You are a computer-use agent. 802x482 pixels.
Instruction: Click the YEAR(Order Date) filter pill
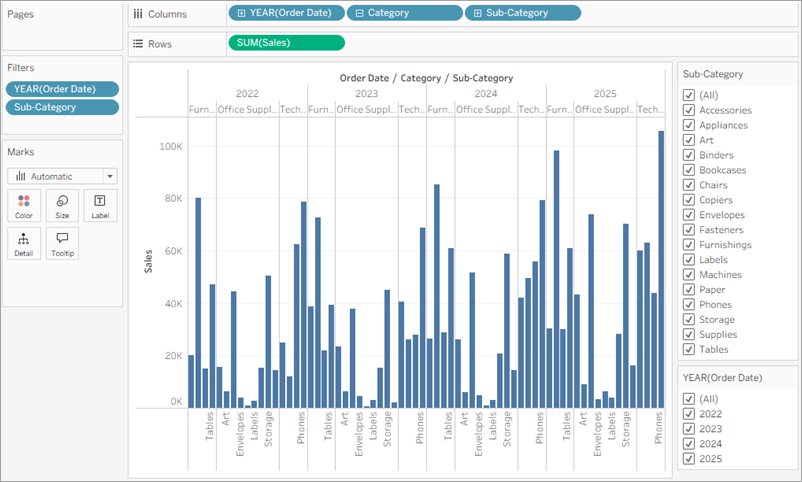pos(62,88)
